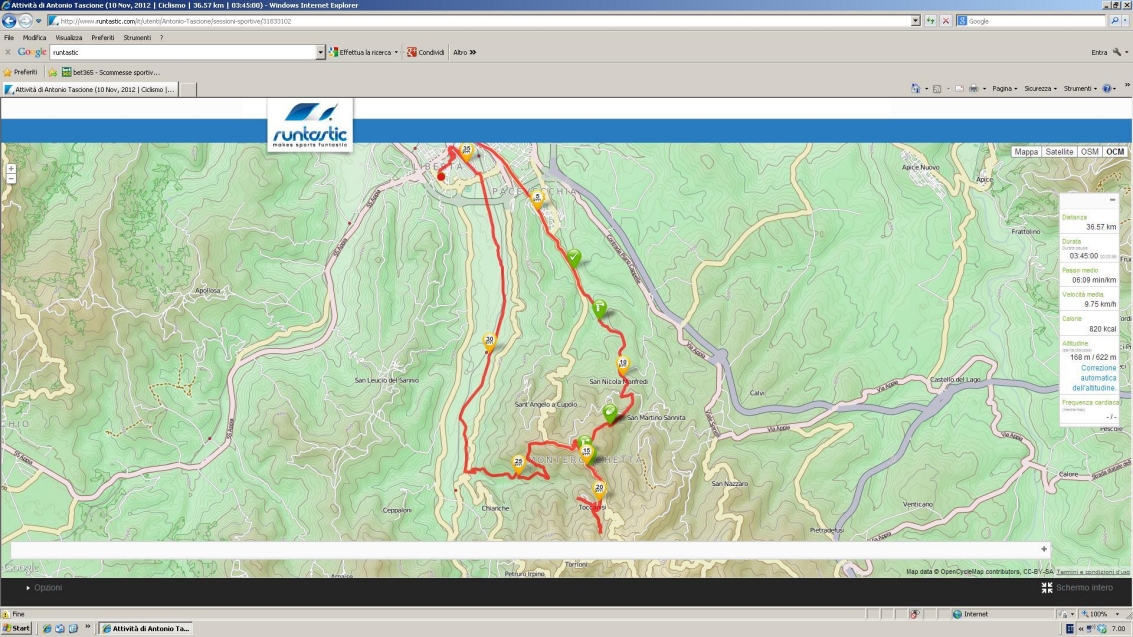The height and width of the screenshot is (637, 1133).
Task: Stop loading with the red X icon
Action: coord(945,21)
